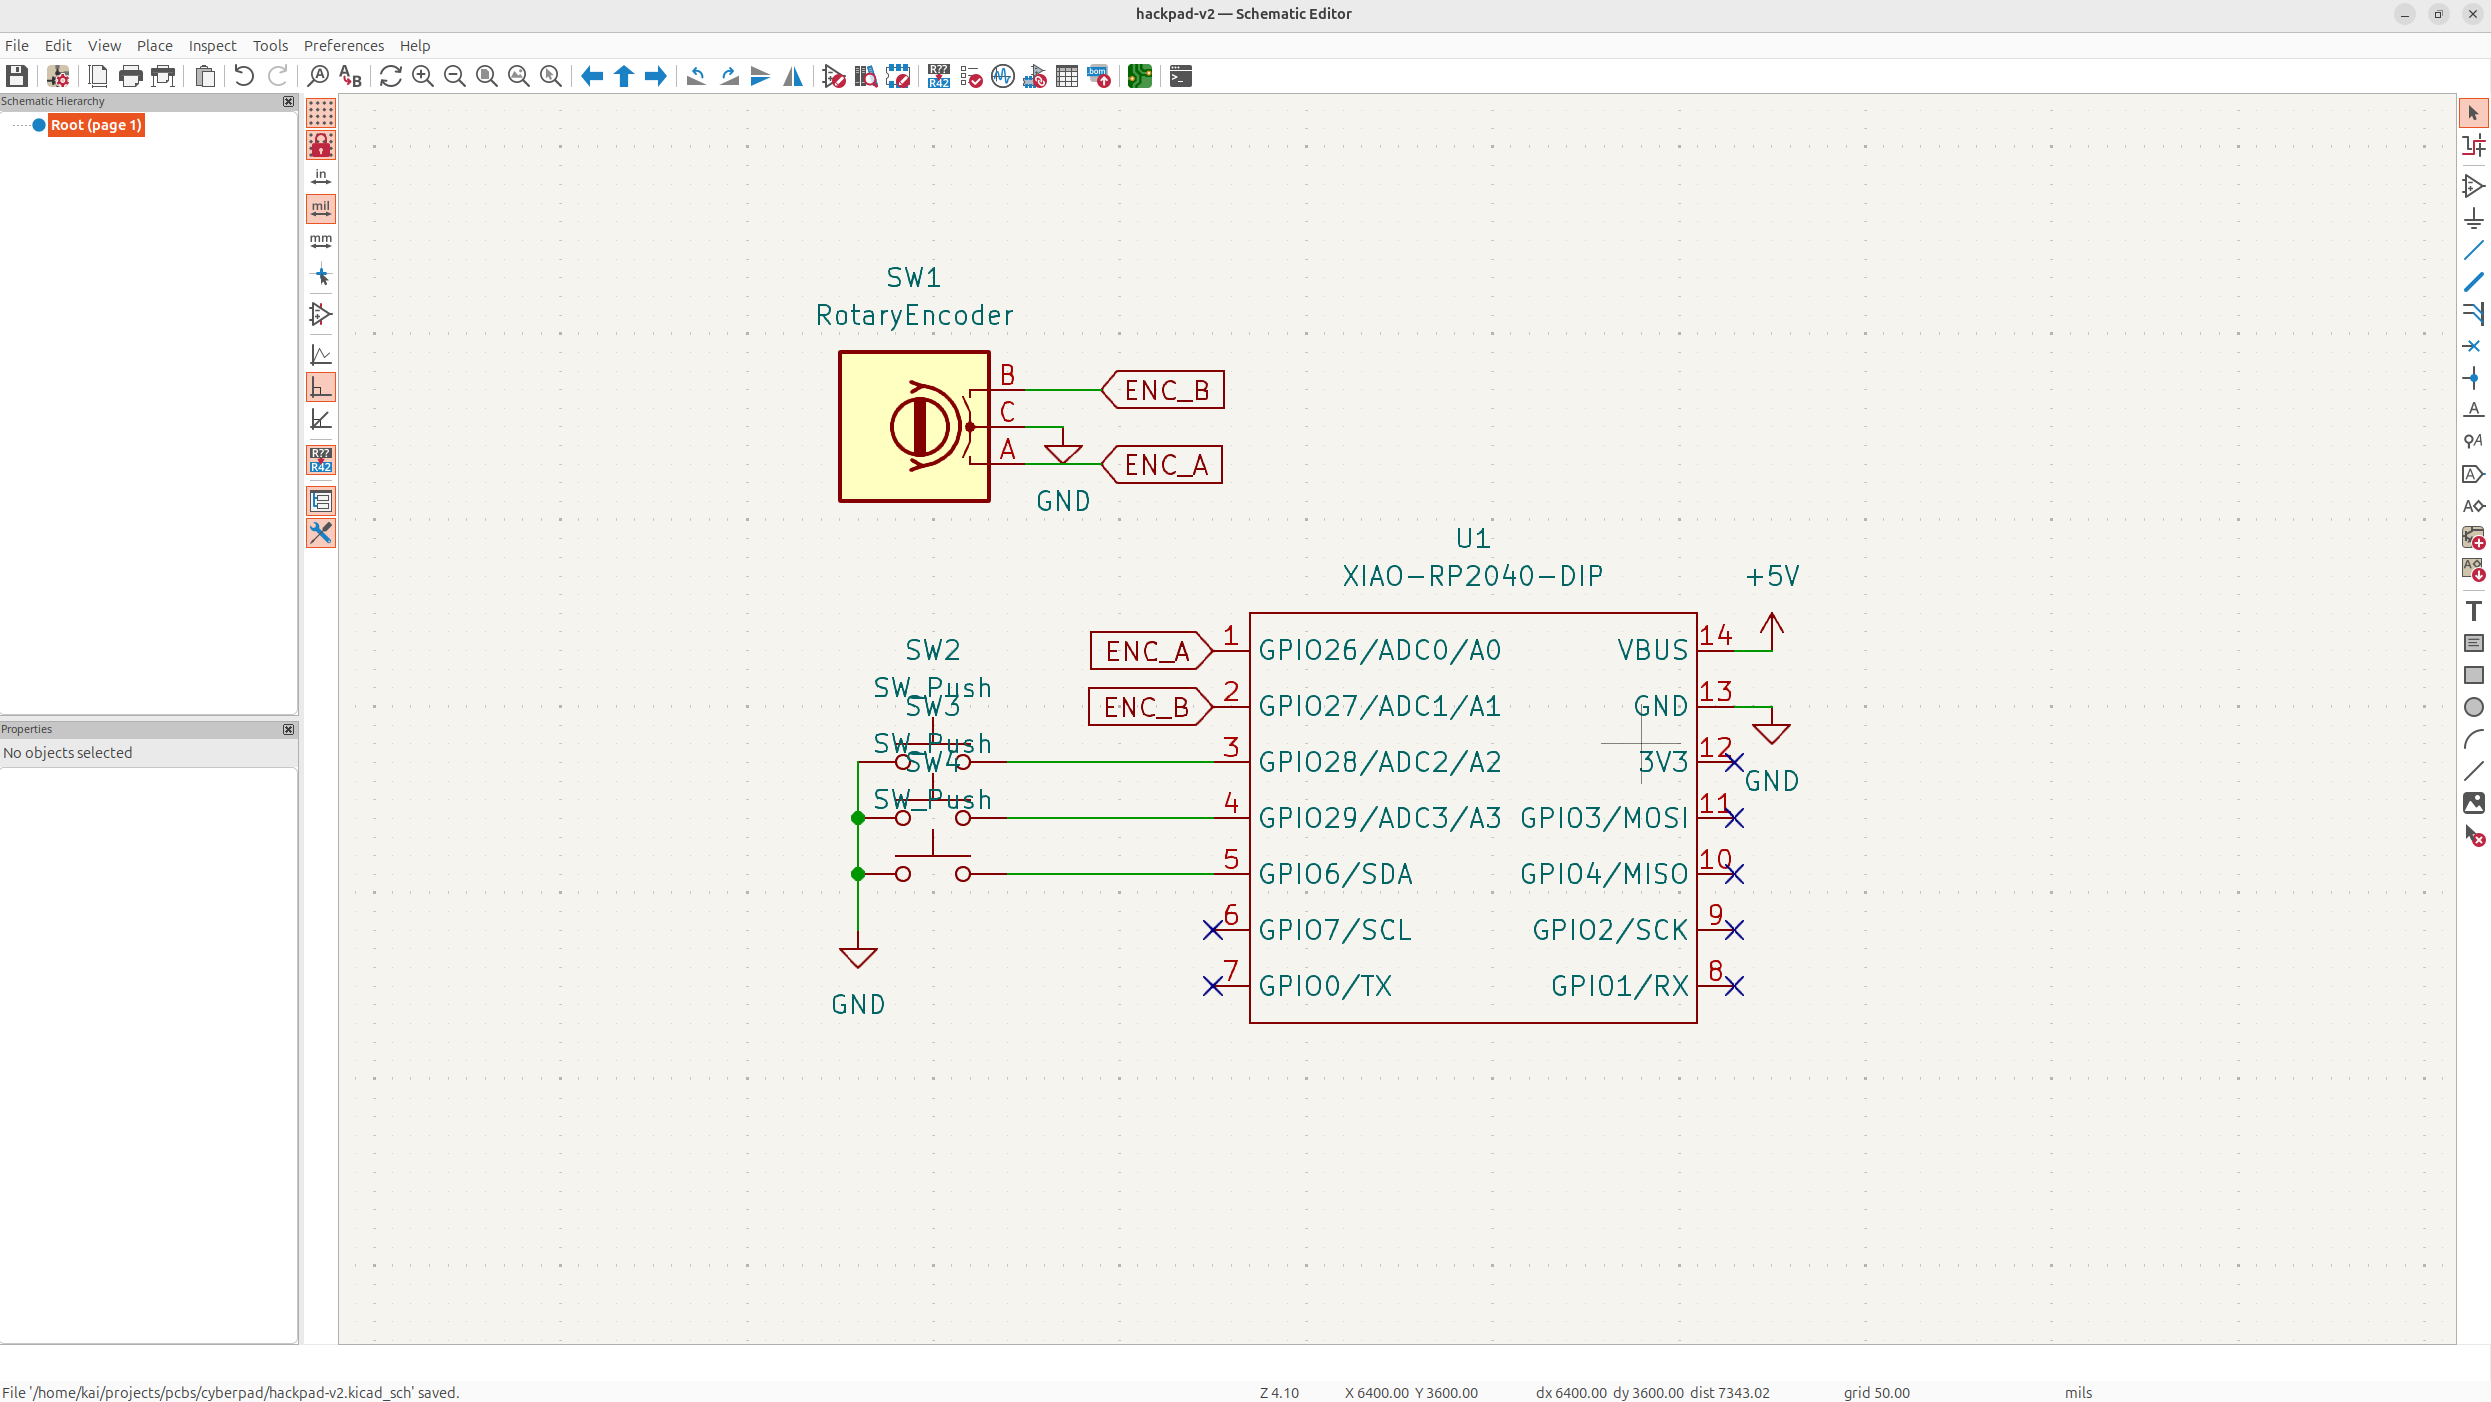Switch units to millimeters

(321, 241)
